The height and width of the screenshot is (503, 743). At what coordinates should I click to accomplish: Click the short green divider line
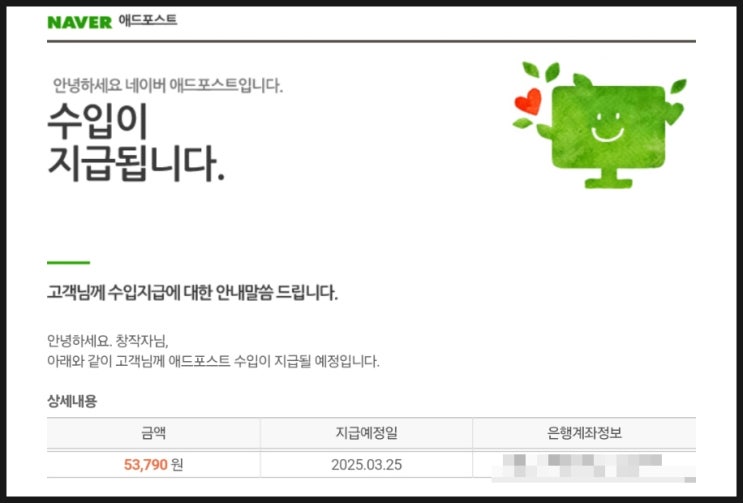click(x=68, y=262)
